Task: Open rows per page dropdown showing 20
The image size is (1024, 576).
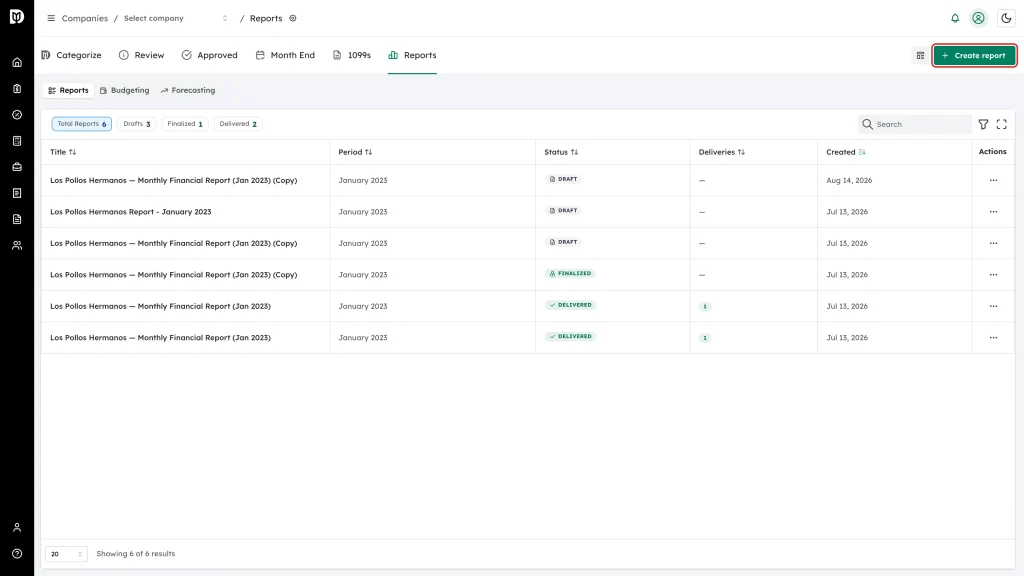Action: tap(66, 554)
